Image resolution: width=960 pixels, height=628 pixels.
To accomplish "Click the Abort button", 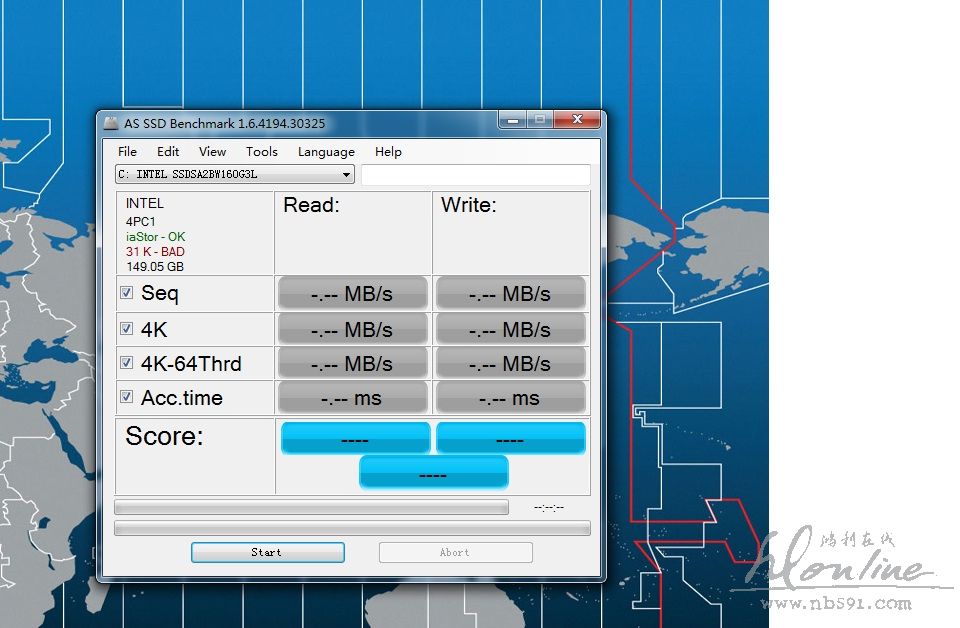I will [x=455, y=552].
